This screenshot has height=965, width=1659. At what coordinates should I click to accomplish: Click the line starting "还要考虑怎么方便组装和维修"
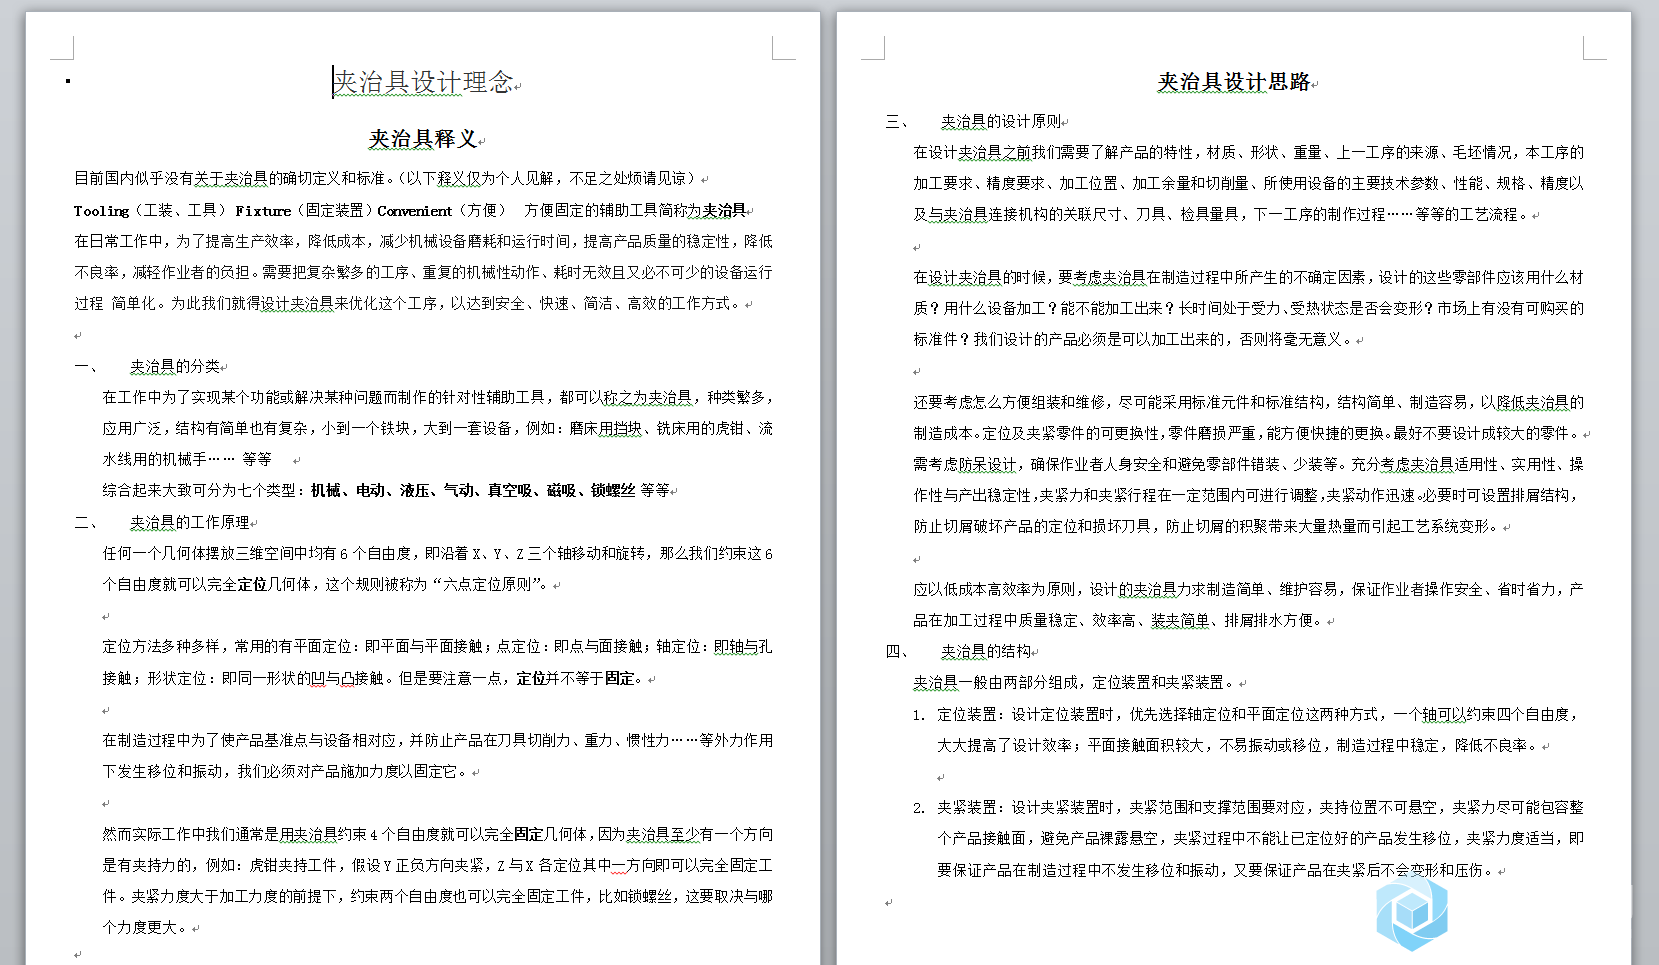click(1248, 402)
